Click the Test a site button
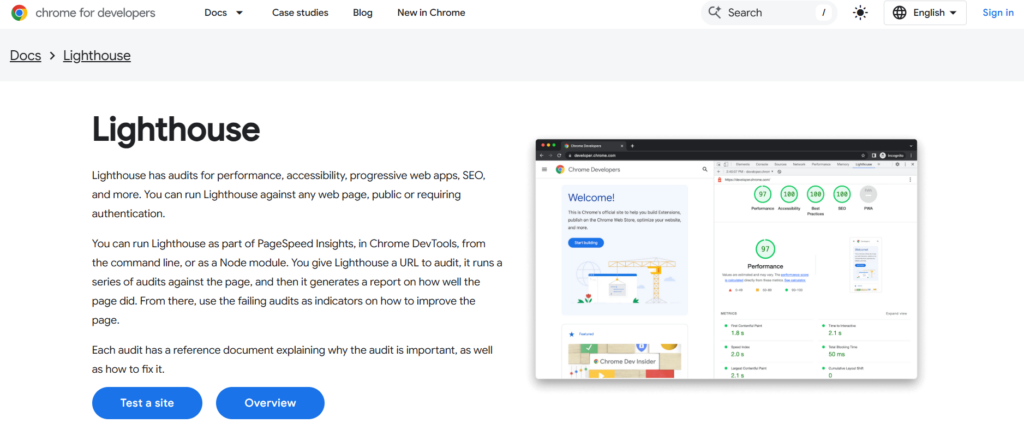This screenshot has height=435, width=1024. pos(147,403)
